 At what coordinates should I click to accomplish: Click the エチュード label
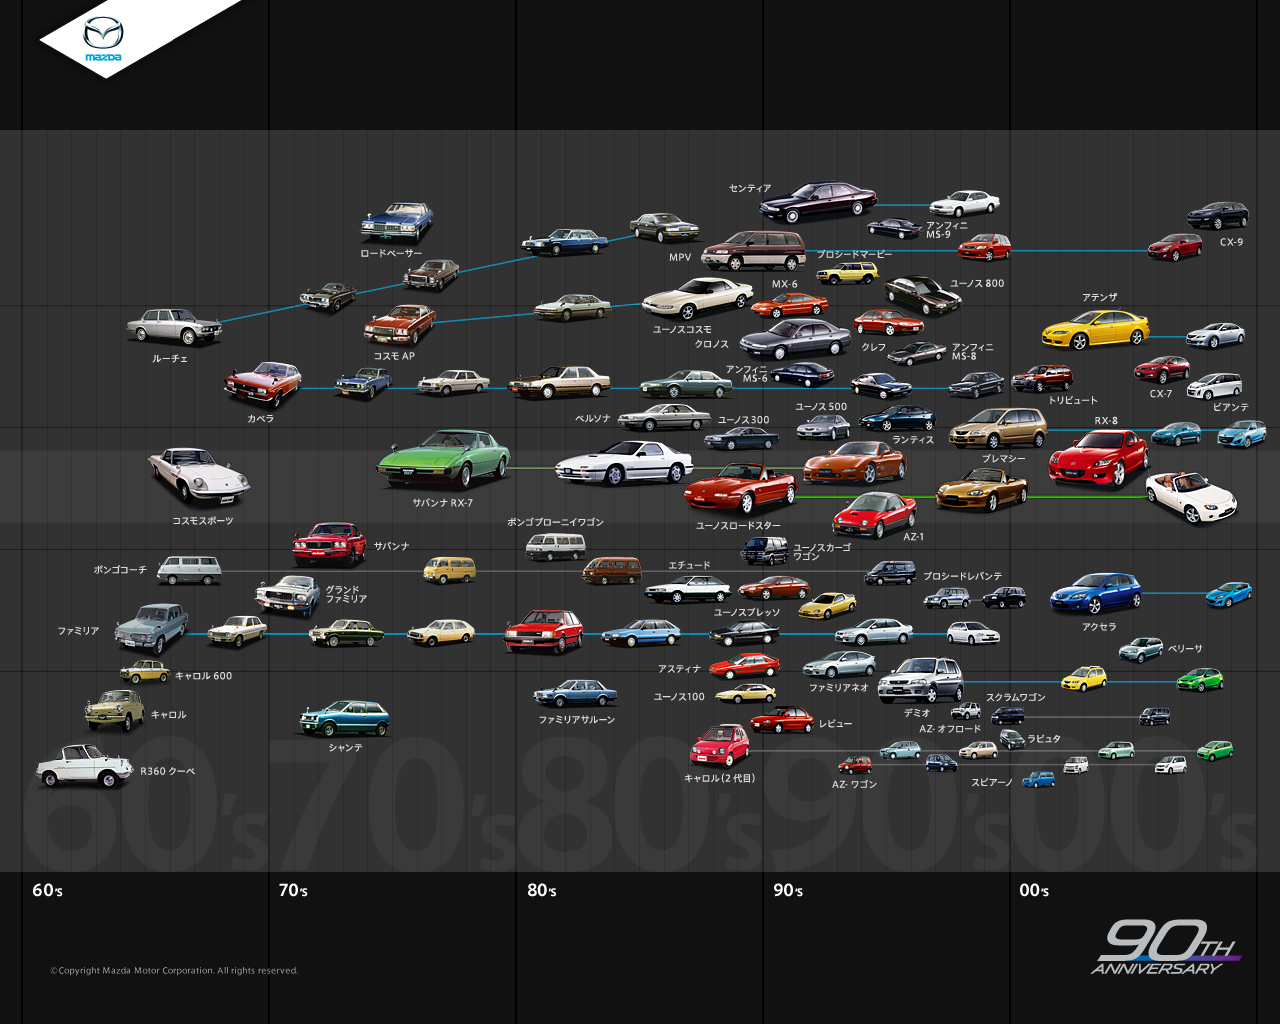689,565
